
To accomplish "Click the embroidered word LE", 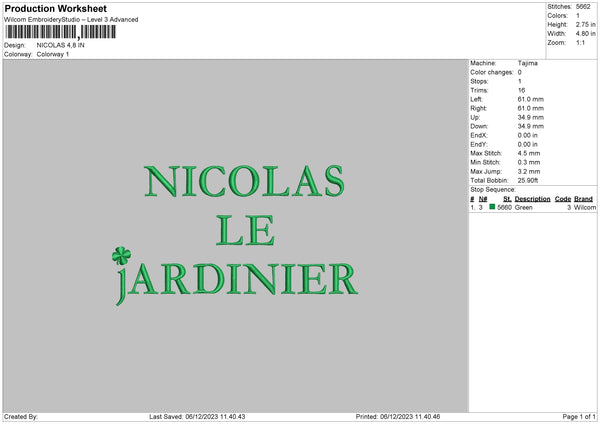I will tap(245, 230).
